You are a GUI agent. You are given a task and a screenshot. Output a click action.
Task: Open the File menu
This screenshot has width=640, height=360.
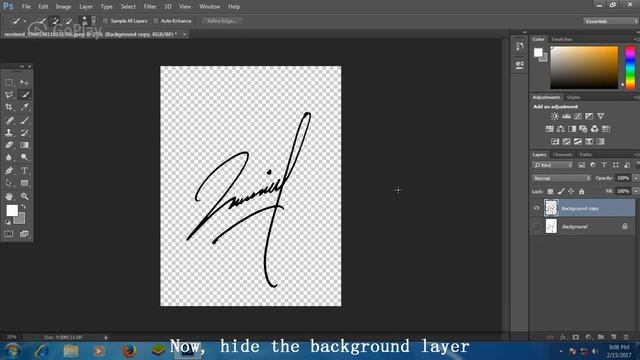pyautogui.click(x=26, y=7)
